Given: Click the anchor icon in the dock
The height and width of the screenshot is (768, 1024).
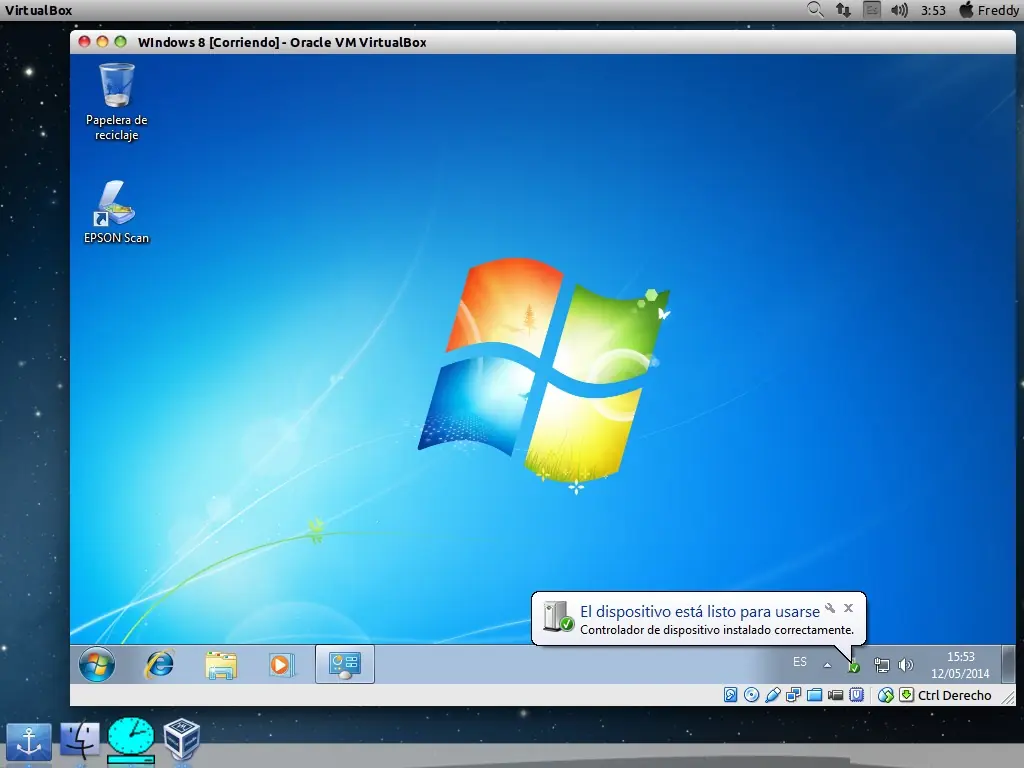Looking at the screenshot, I should click(x=29, y=741).
